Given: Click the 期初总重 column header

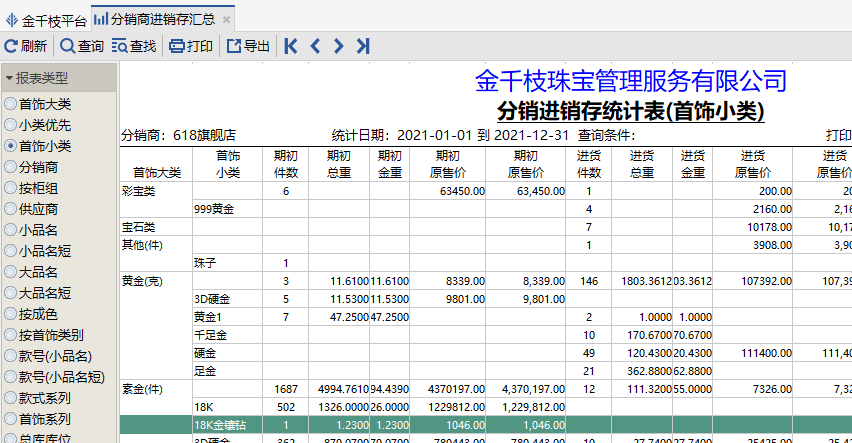Looking at the screenshot, I should click(x=339, y=164).
